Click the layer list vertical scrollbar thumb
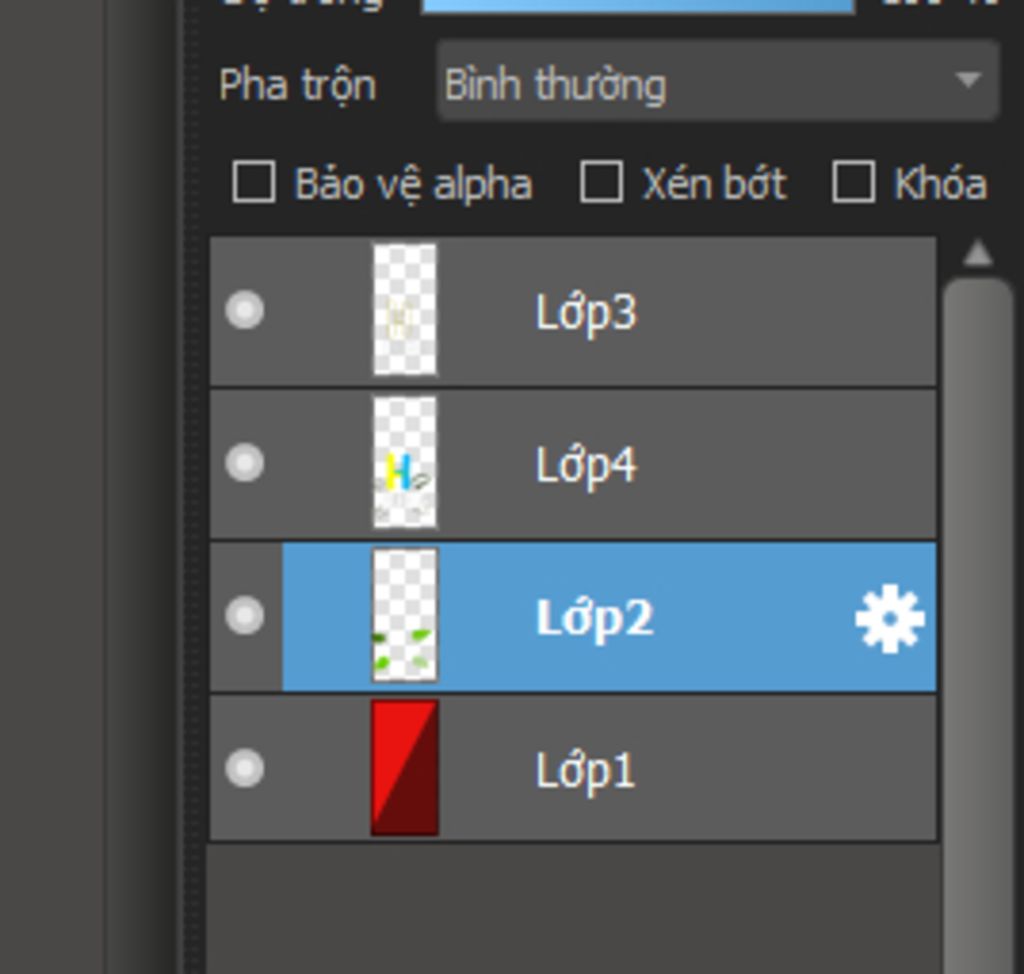Viewport: 1024px width, 974px height. (977, 600)
